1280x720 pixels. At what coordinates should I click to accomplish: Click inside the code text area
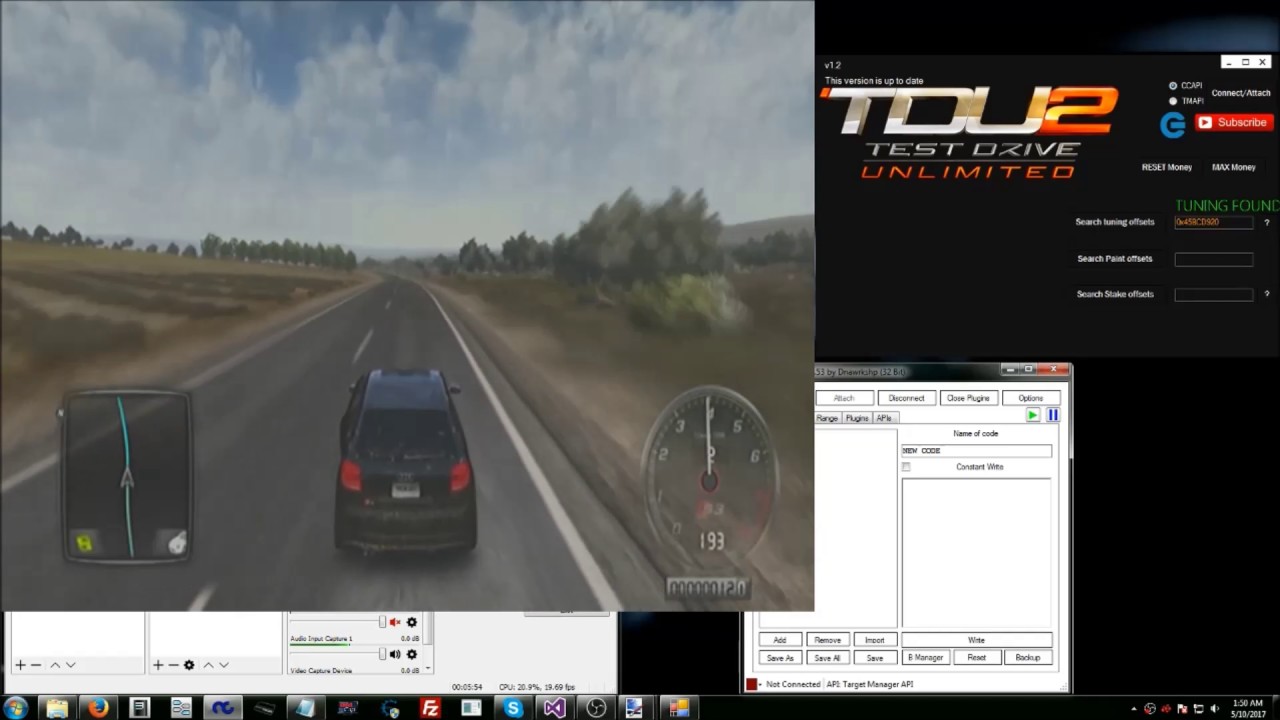(x=976, y=552)
